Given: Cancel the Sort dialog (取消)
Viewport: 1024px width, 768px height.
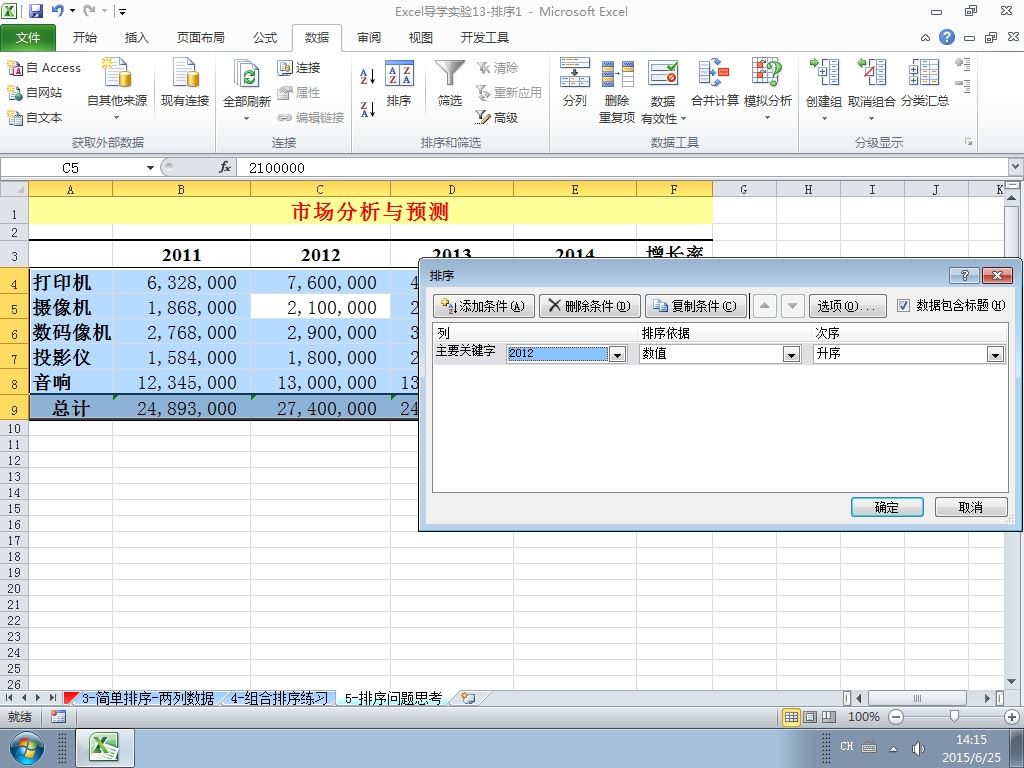Looking at the screenshot, I should pos(970,507).
